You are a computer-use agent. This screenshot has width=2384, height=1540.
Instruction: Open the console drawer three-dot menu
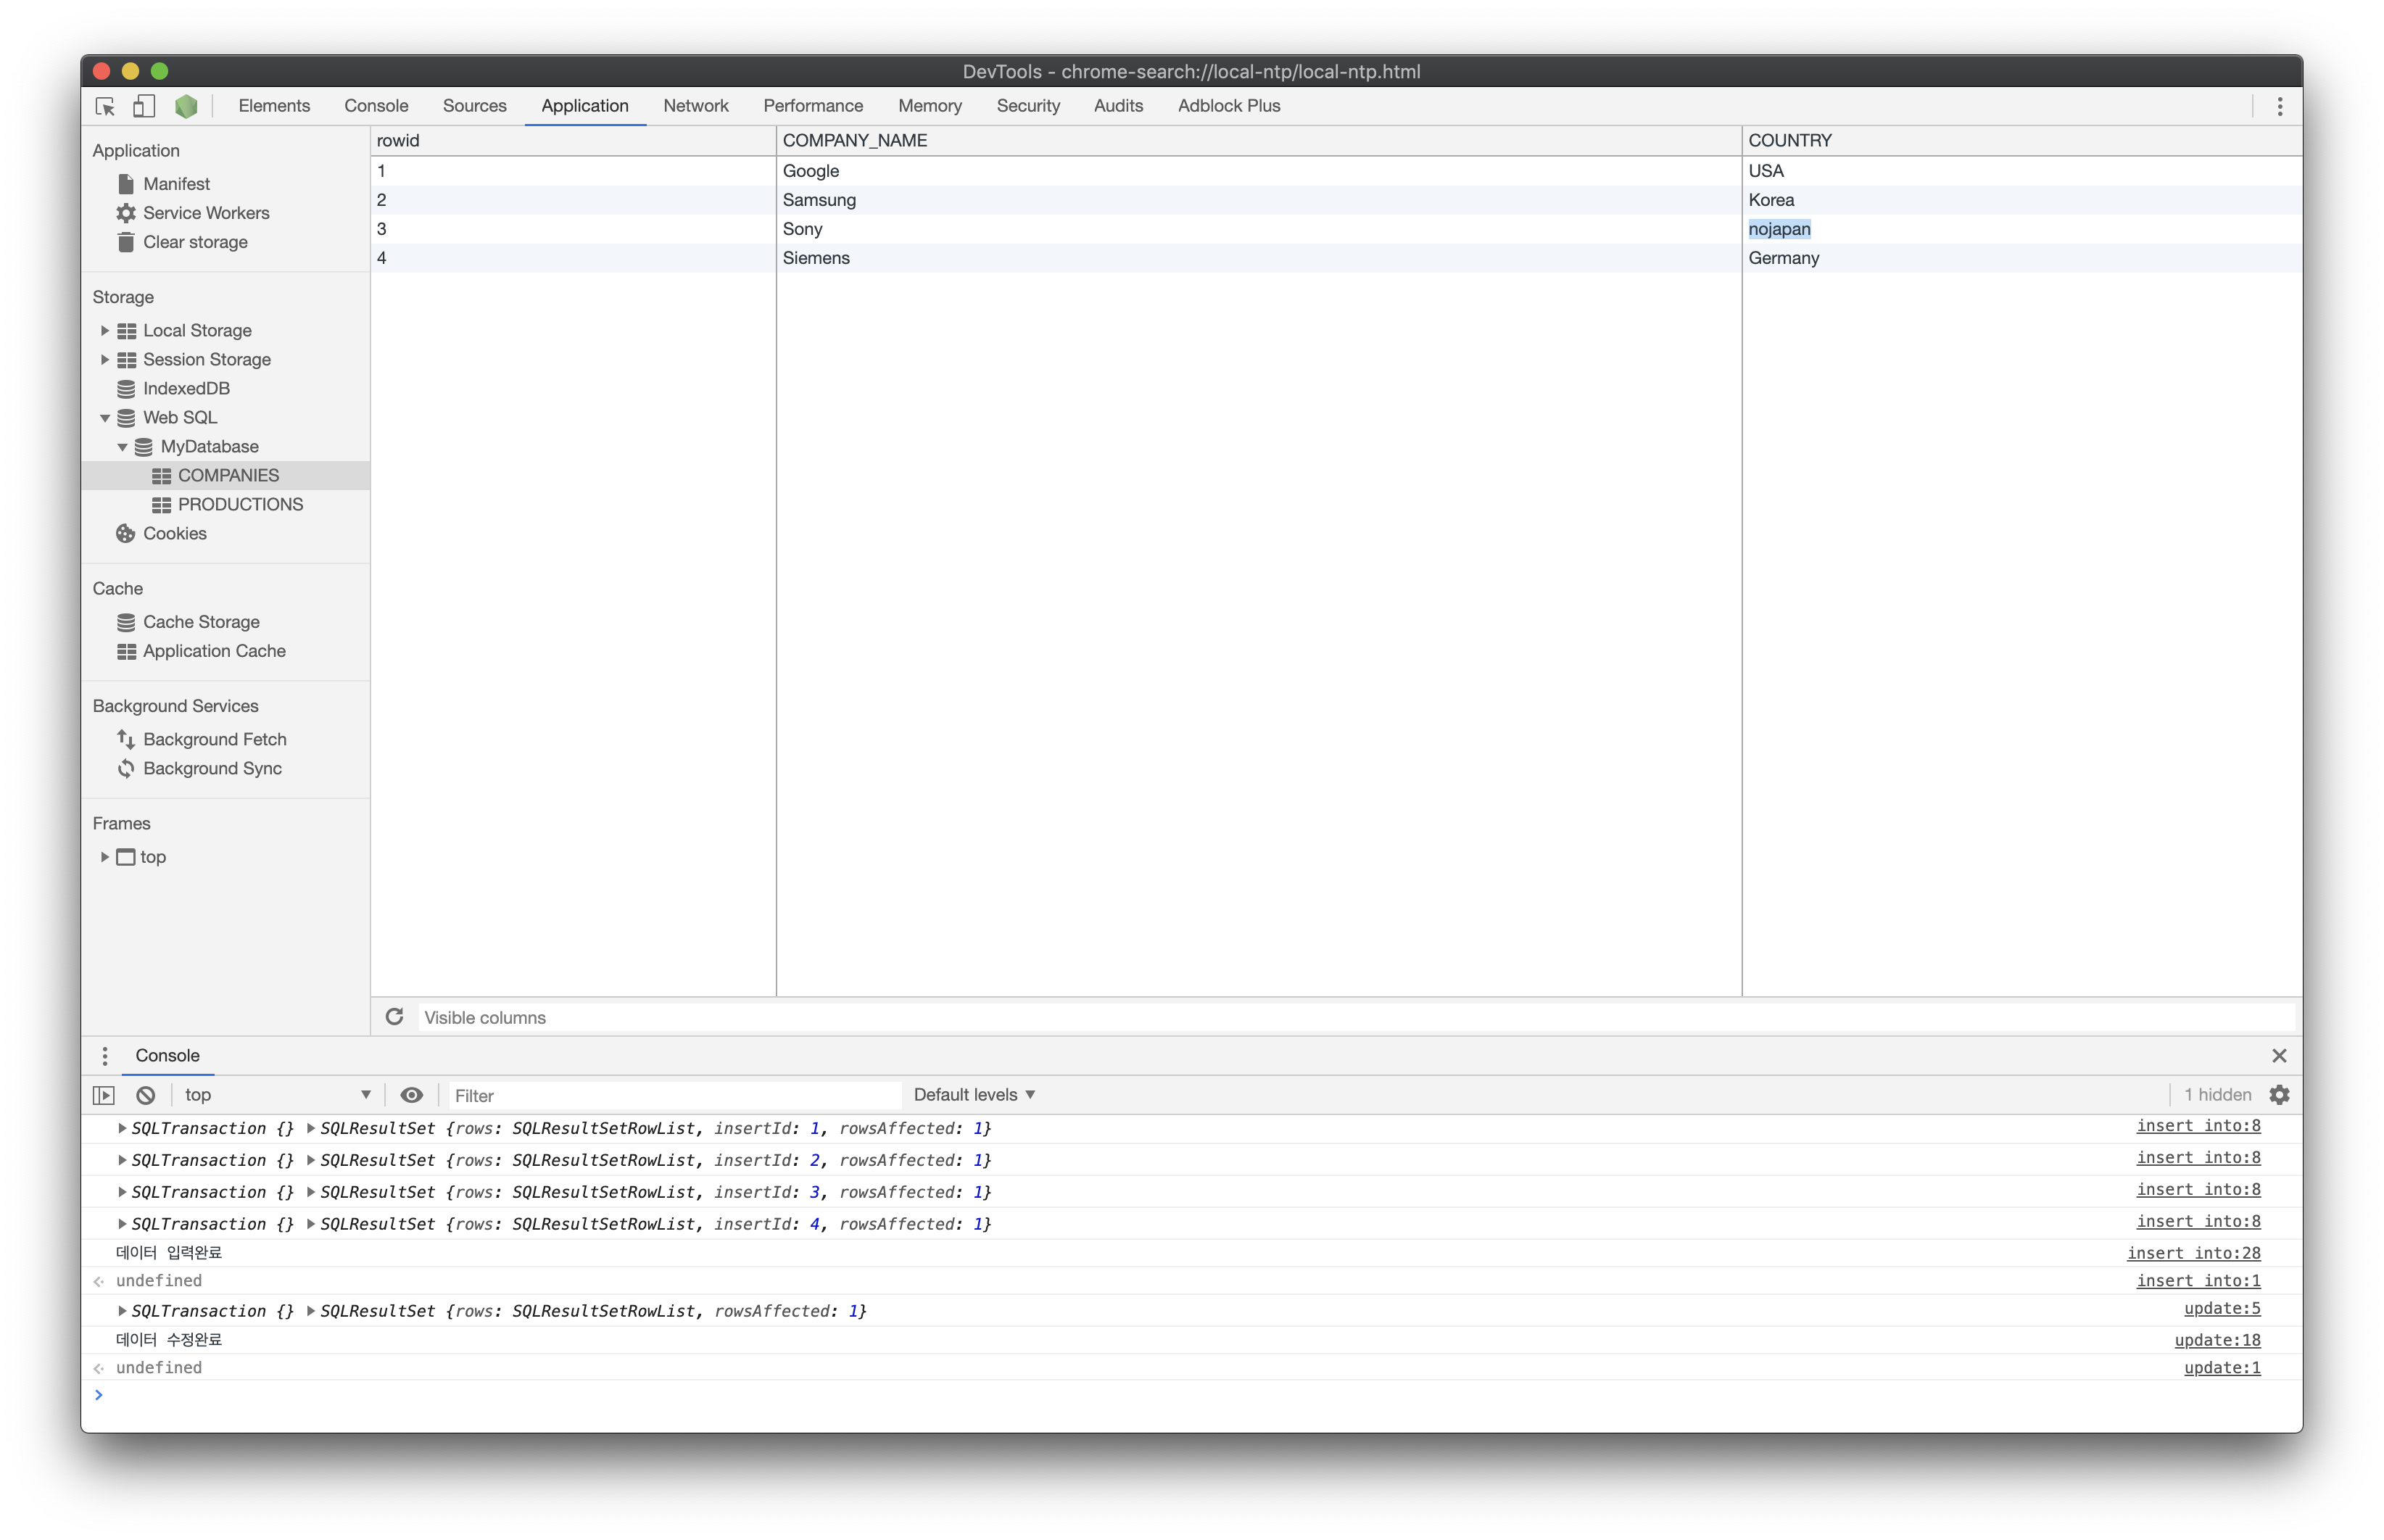click(x=105, y=1056)
